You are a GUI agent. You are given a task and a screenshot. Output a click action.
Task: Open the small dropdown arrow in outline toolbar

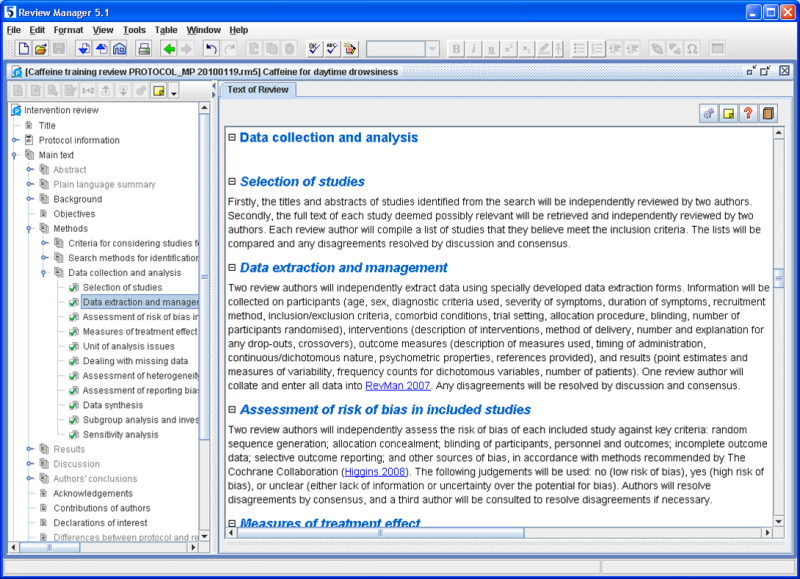(174, 92)
